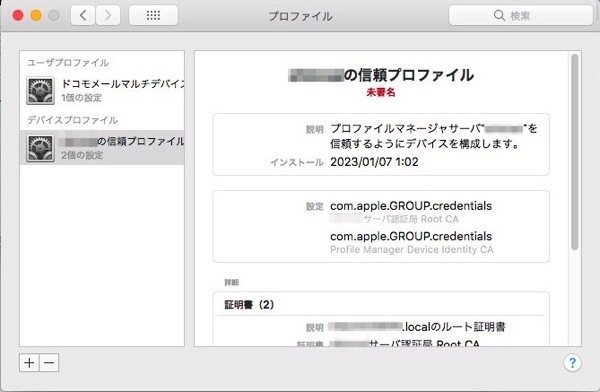Minimize the window with the yellow button
This screenshot has height=392, width=600.
[x=36, y=15]
